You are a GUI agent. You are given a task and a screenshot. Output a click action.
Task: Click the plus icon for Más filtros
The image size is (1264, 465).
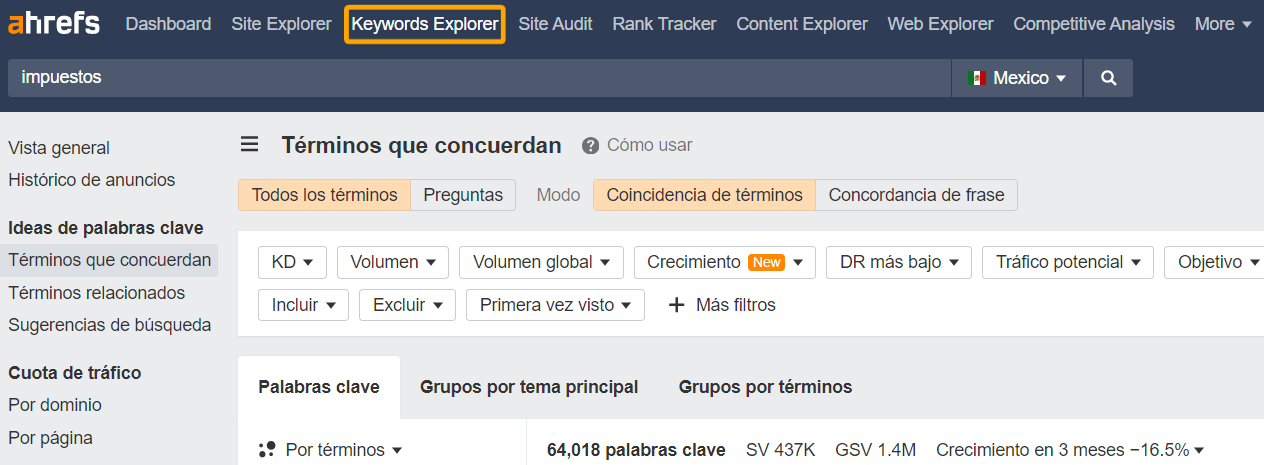(677, 305)
